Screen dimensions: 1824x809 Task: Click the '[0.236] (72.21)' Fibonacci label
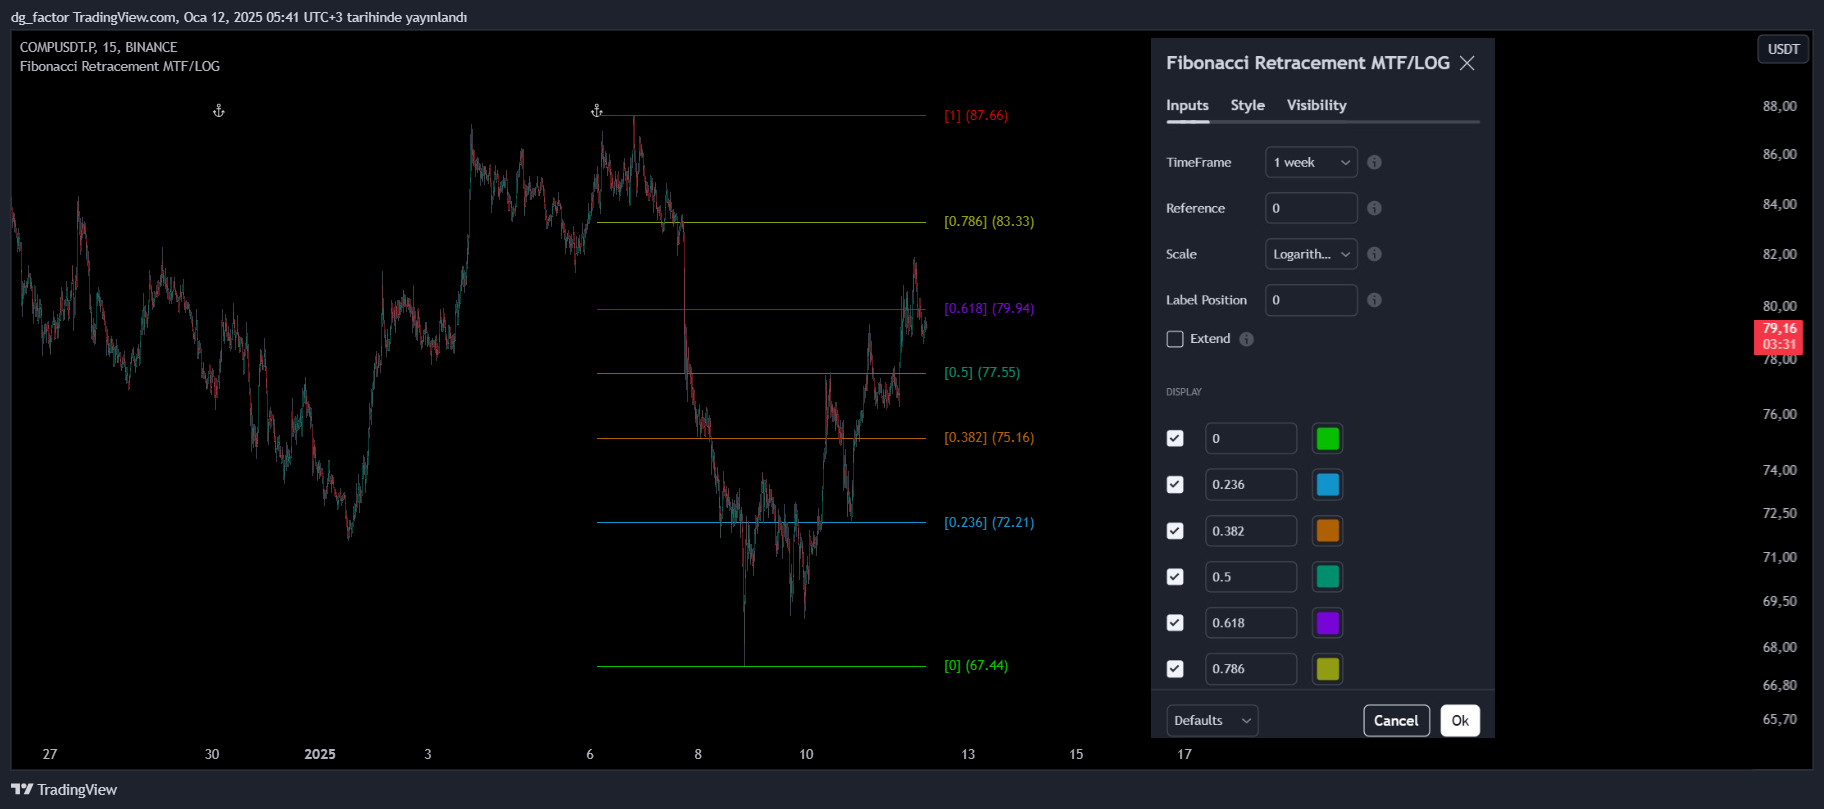coord(989,522)
